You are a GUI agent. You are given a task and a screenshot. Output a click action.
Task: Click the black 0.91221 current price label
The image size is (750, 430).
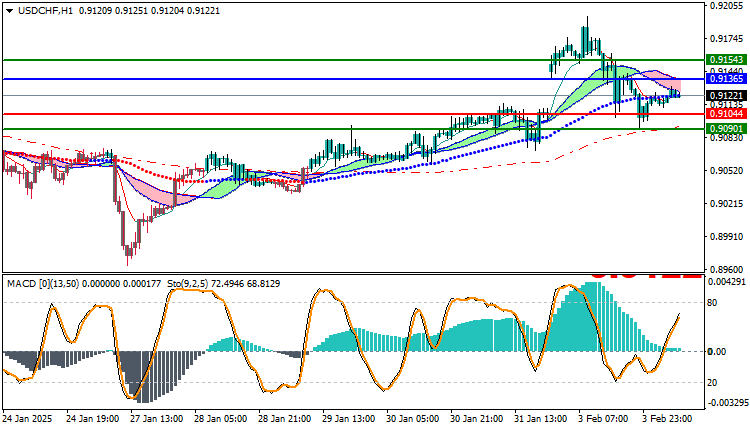tap(727, 96)
